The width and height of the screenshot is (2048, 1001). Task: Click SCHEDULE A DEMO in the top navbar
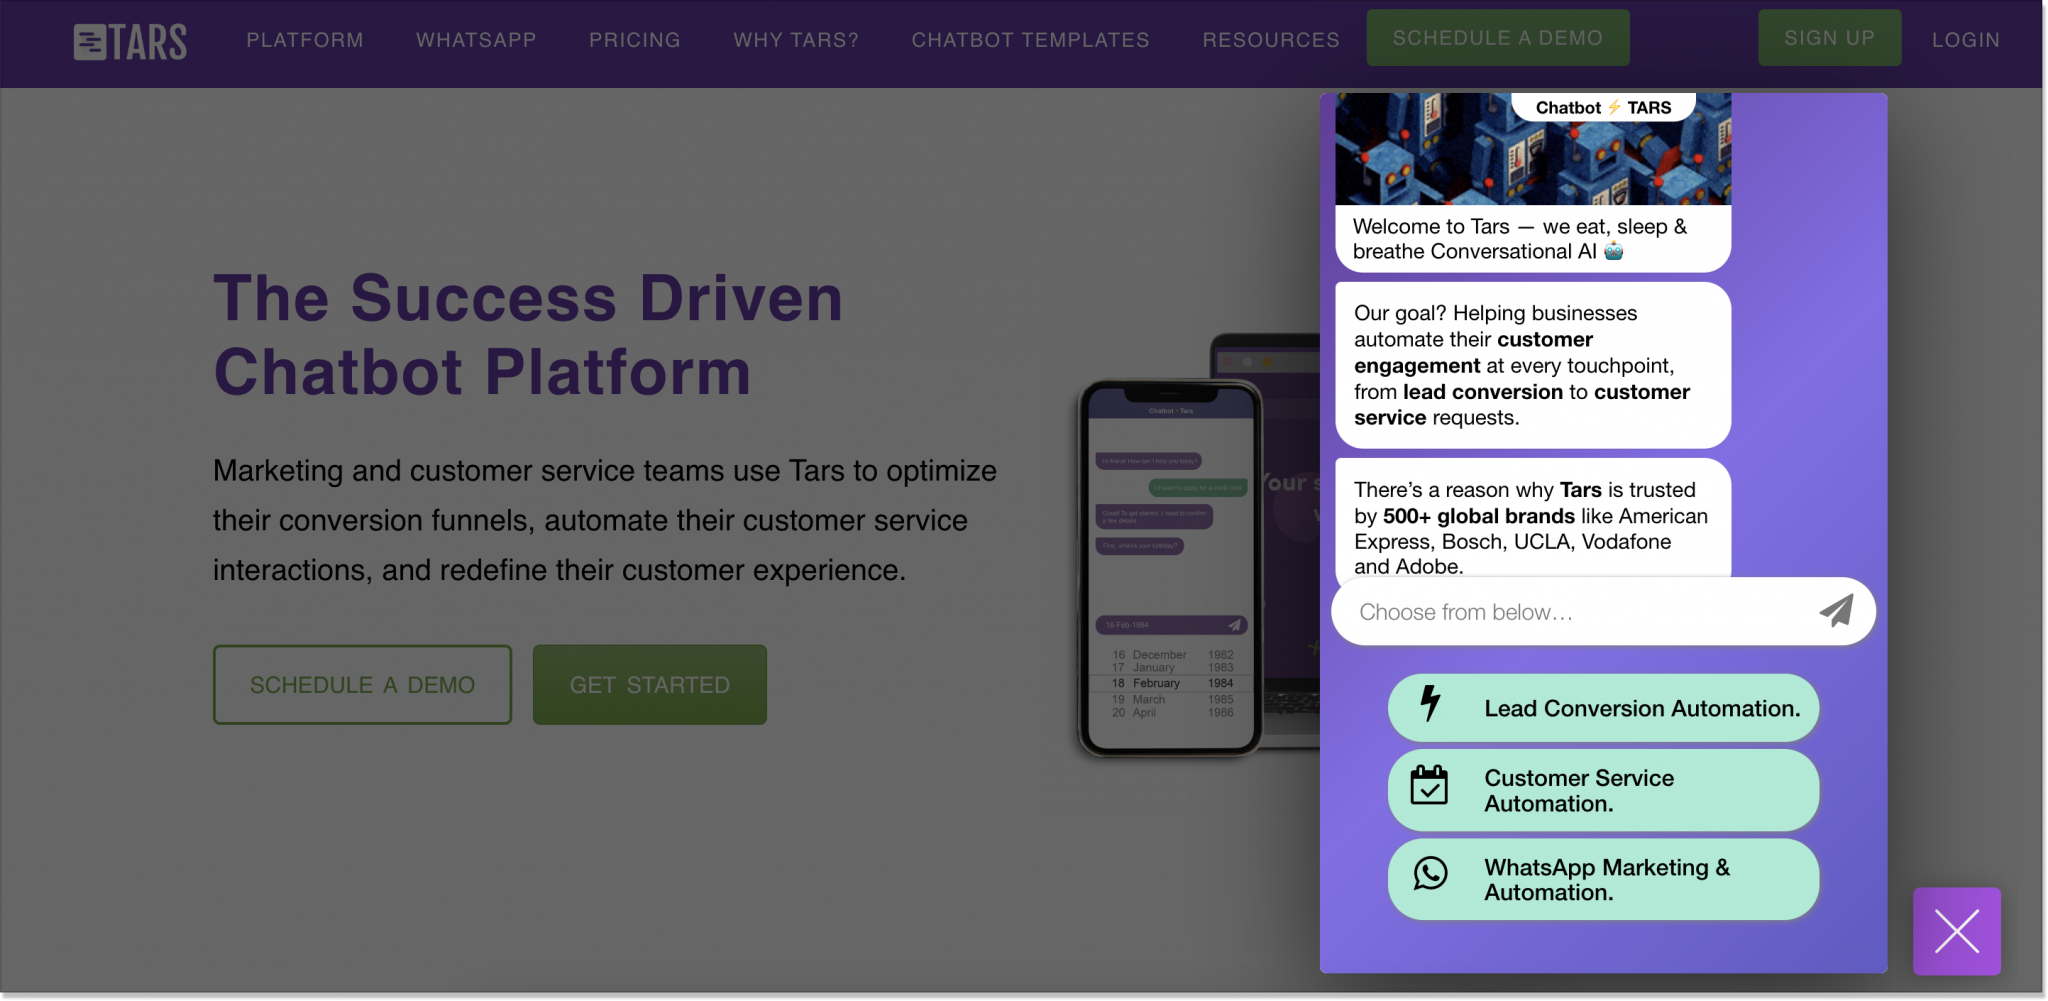tap(1497, 37)
